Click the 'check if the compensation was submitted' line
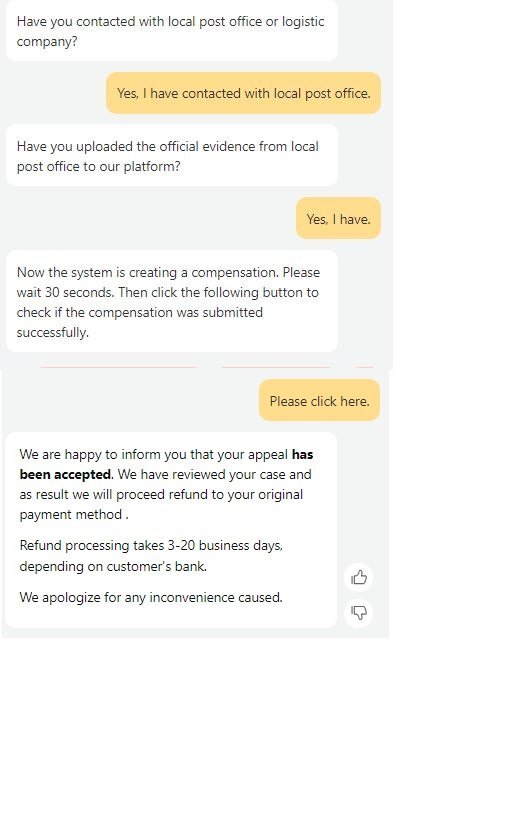This screenshot has height=840, width=516. click(x=140, y=312)
